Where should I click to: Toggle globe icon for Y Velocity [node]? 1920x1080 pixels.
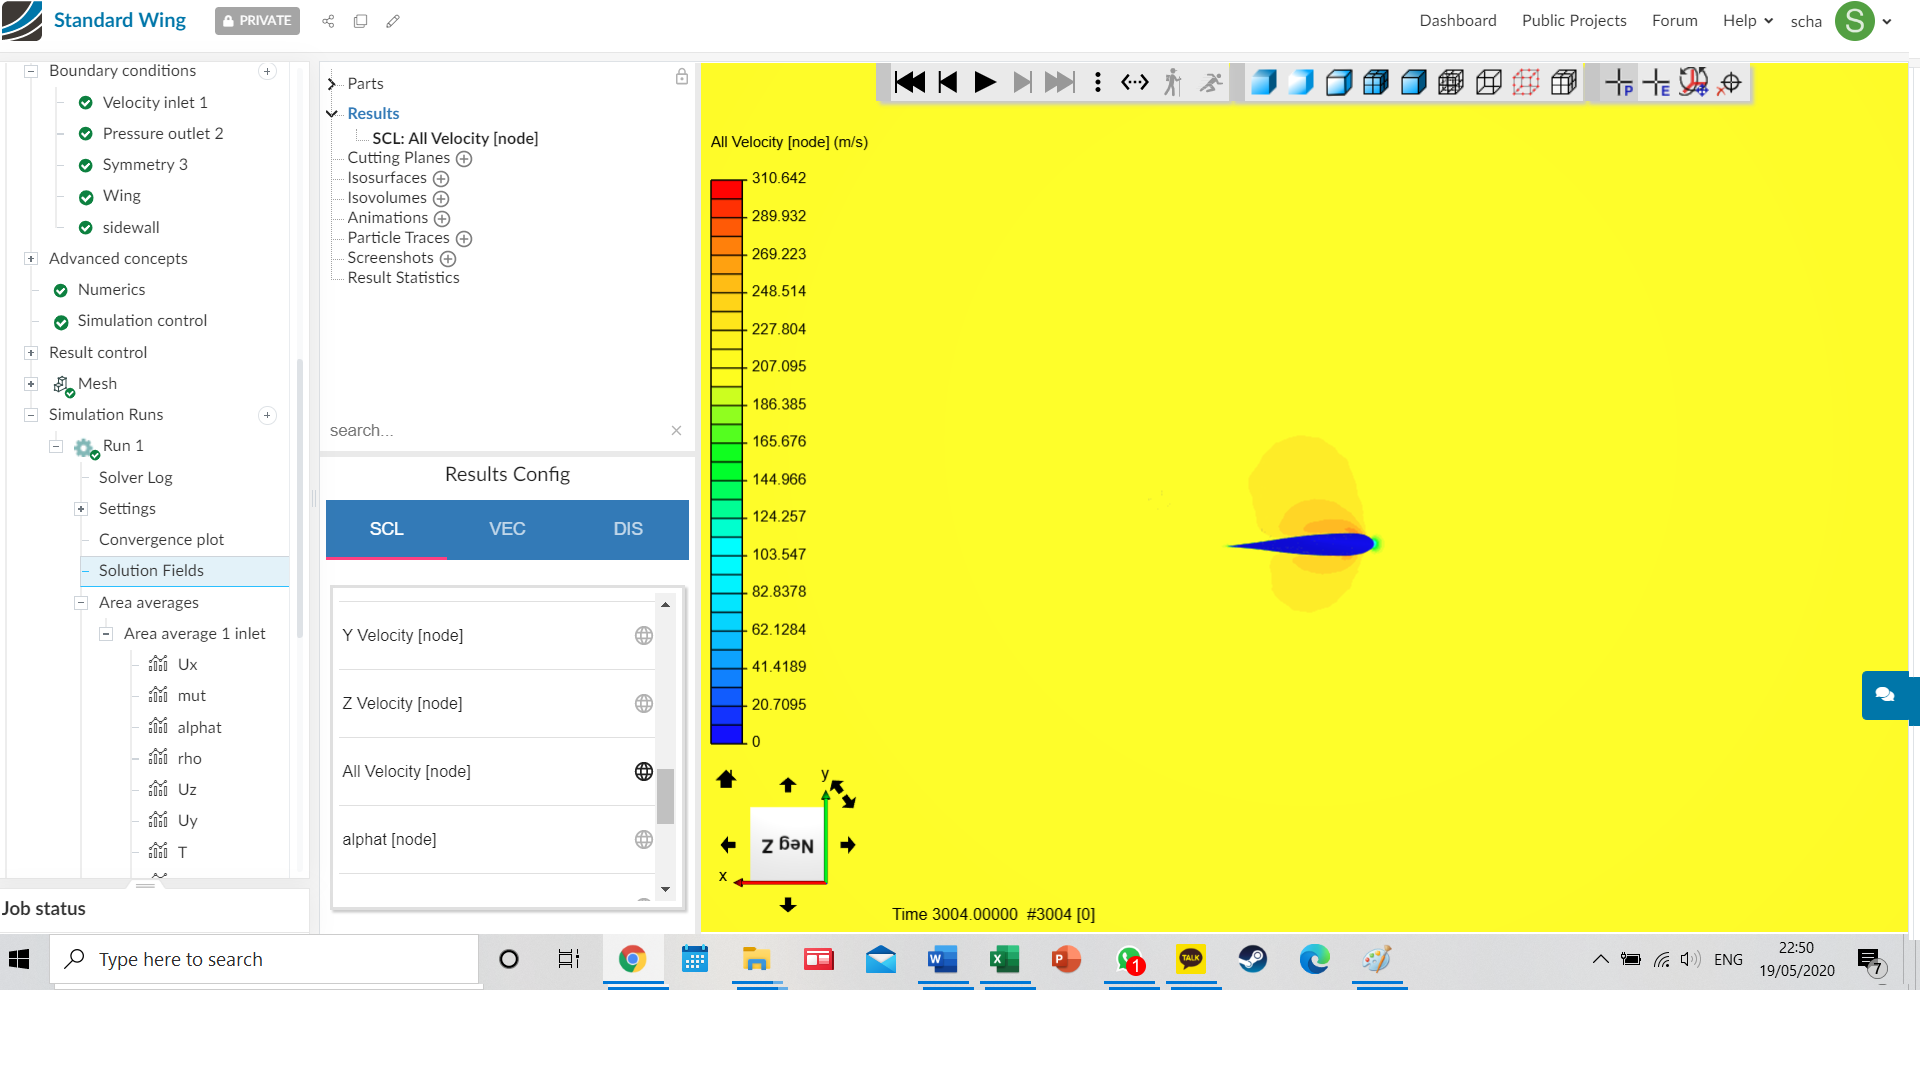[644, 636]
